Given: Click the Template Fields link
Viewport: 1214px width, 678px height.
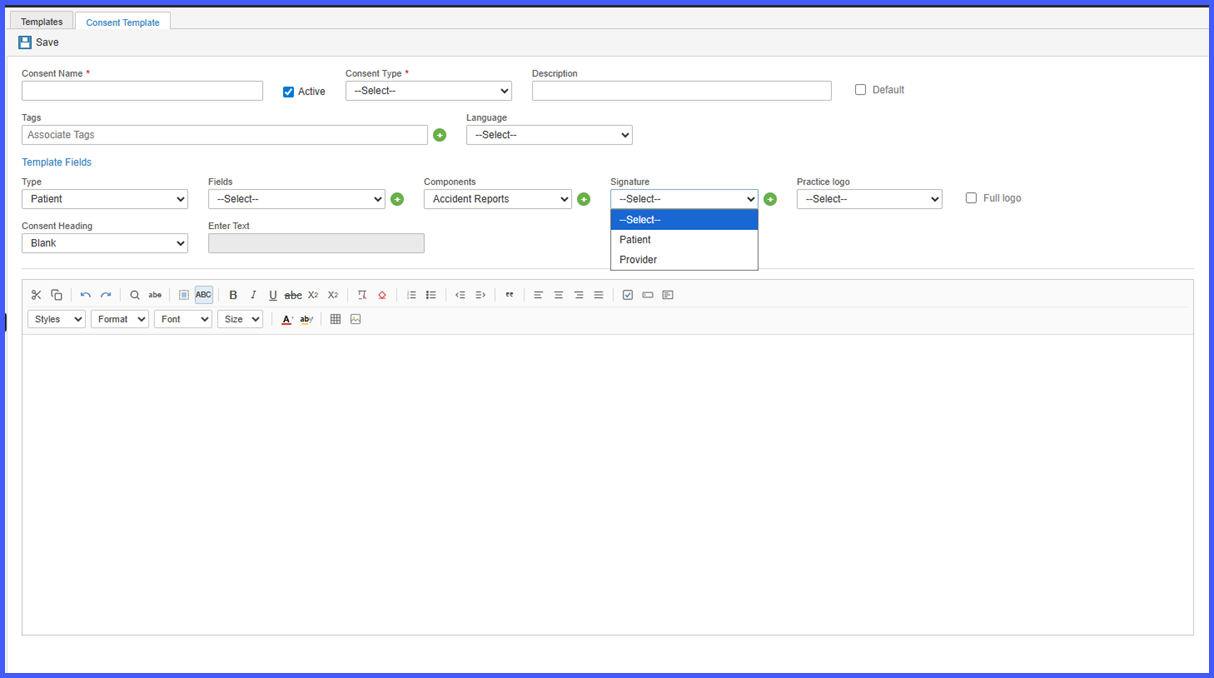Looking at the screenshot, I should coord(57,162).
